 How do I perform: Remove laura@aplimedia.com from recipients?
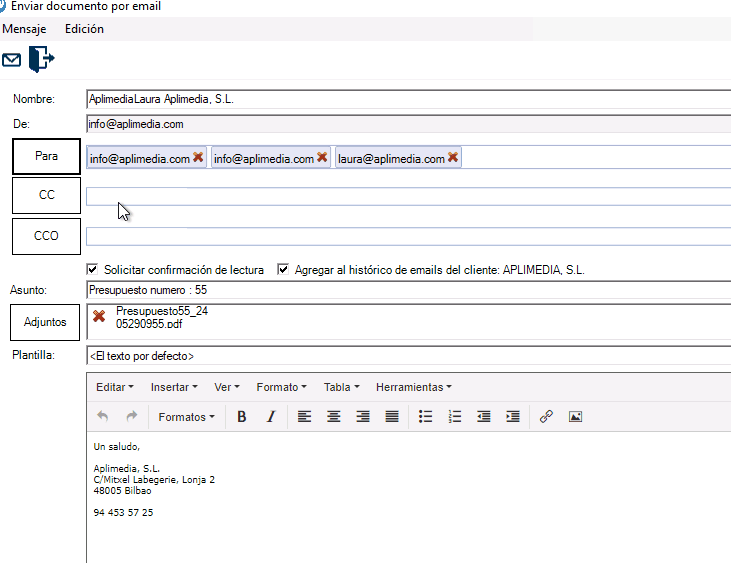453,158
